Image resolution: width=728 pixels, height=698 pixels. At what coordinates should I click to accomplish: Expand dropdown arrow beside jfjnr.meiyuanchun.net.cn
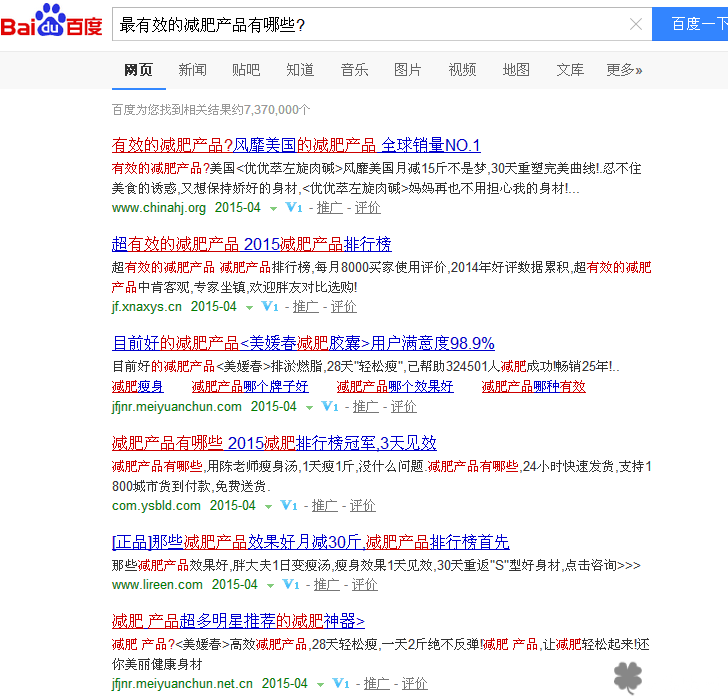pos(320,685)
